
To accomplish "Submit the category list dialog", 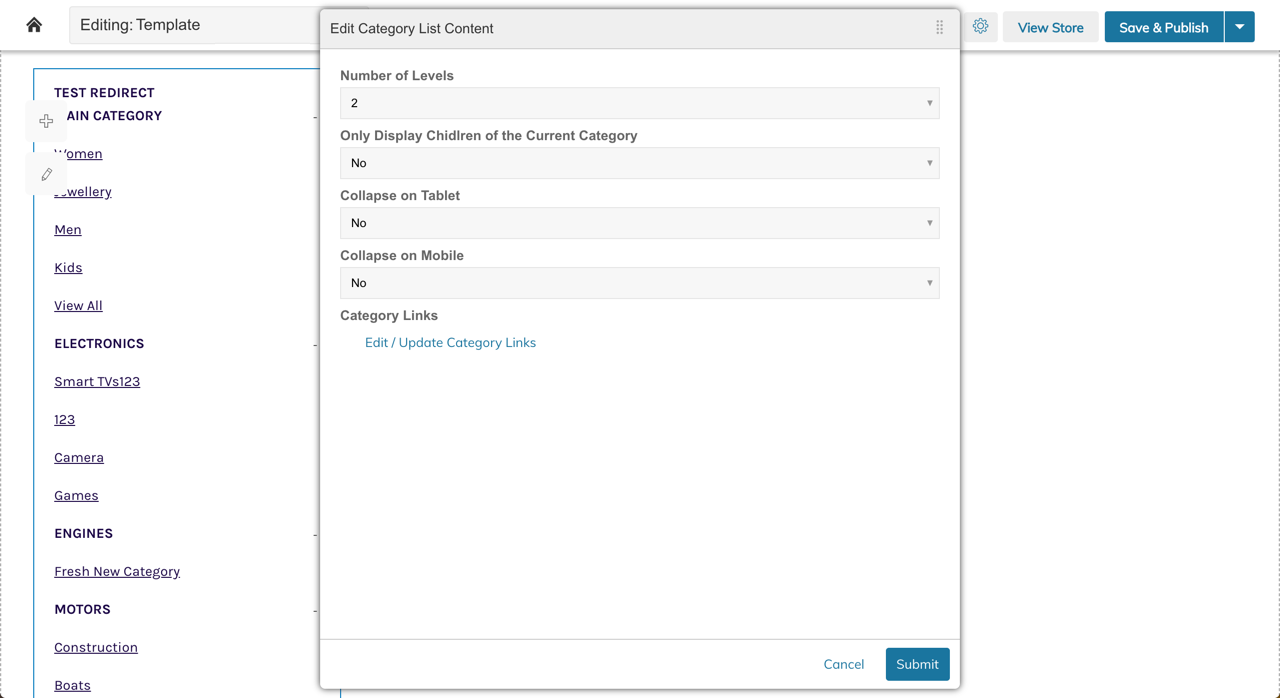I will (917, 664).
